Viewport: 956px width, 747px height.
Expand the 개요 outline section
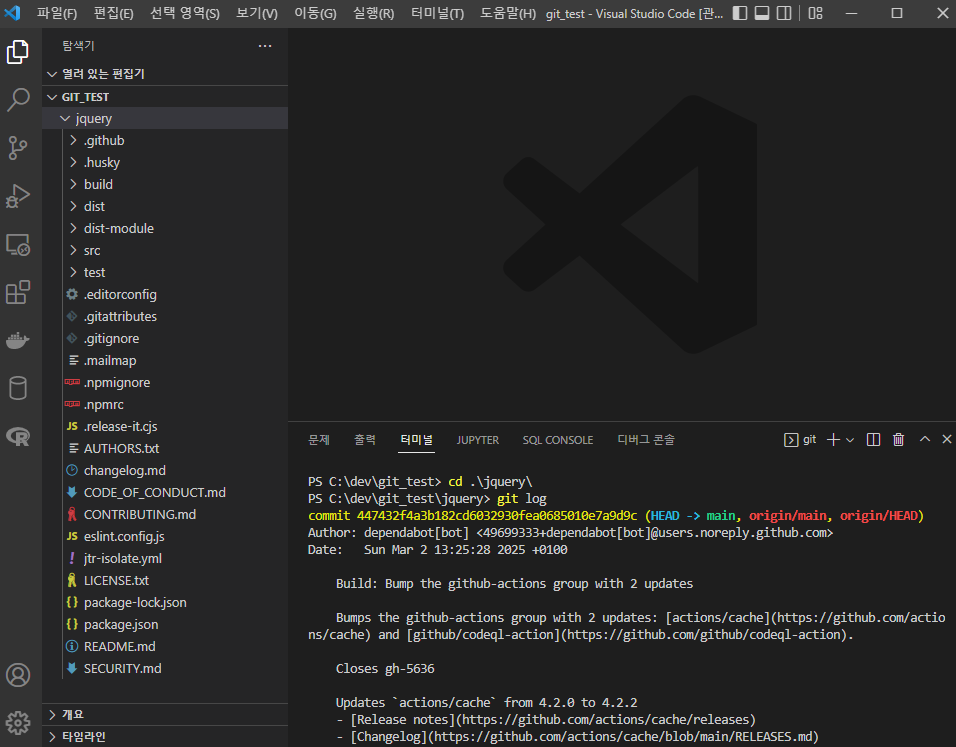[165, 714]
